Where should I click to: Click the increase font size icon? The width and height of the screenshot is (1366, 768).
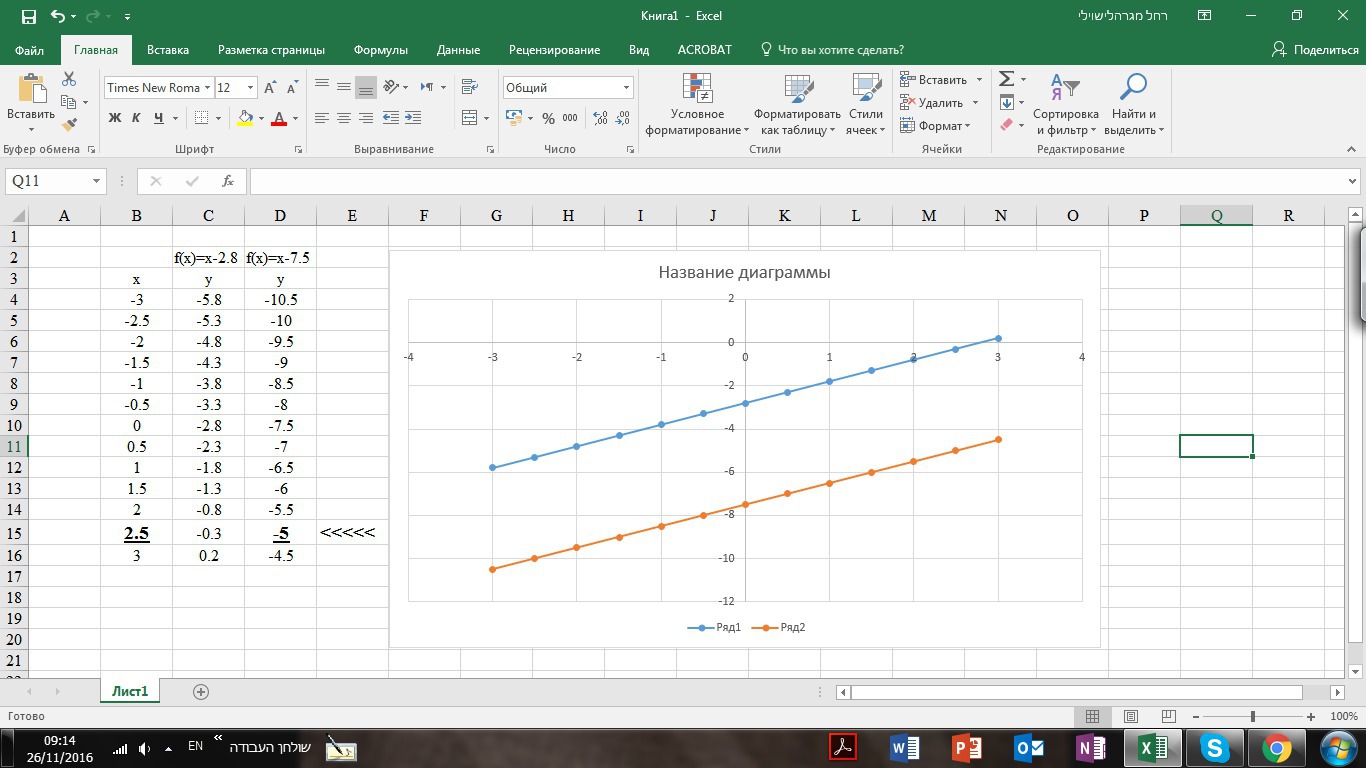click(270, 88)
